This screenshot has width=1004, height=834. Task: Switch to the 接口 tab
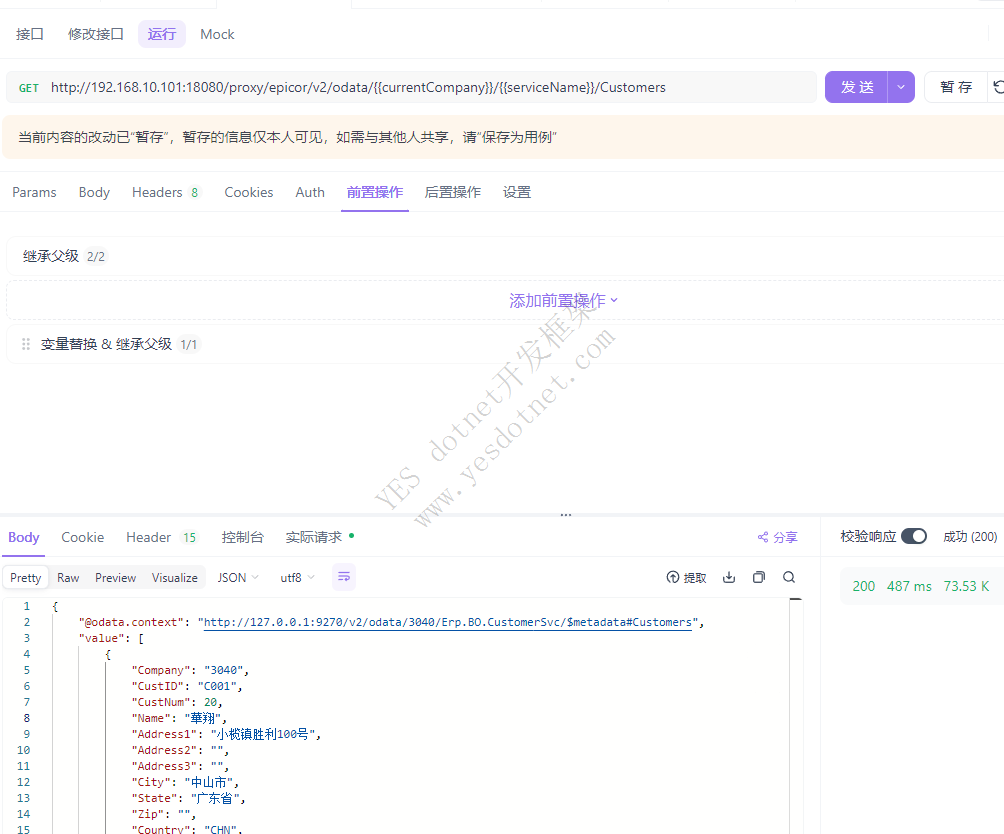point(29,35)
